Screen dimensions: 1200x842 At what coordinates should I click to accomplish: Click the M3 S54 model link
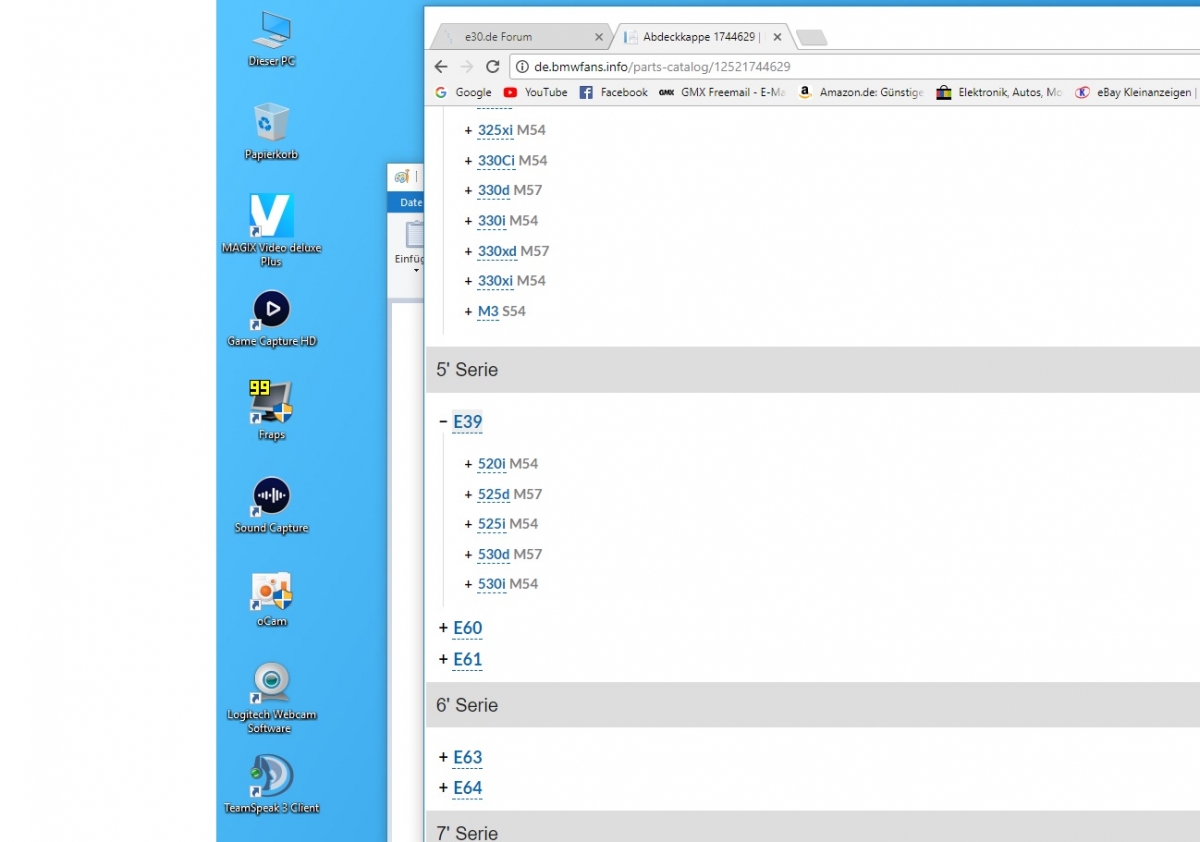[x=488, y=311]
